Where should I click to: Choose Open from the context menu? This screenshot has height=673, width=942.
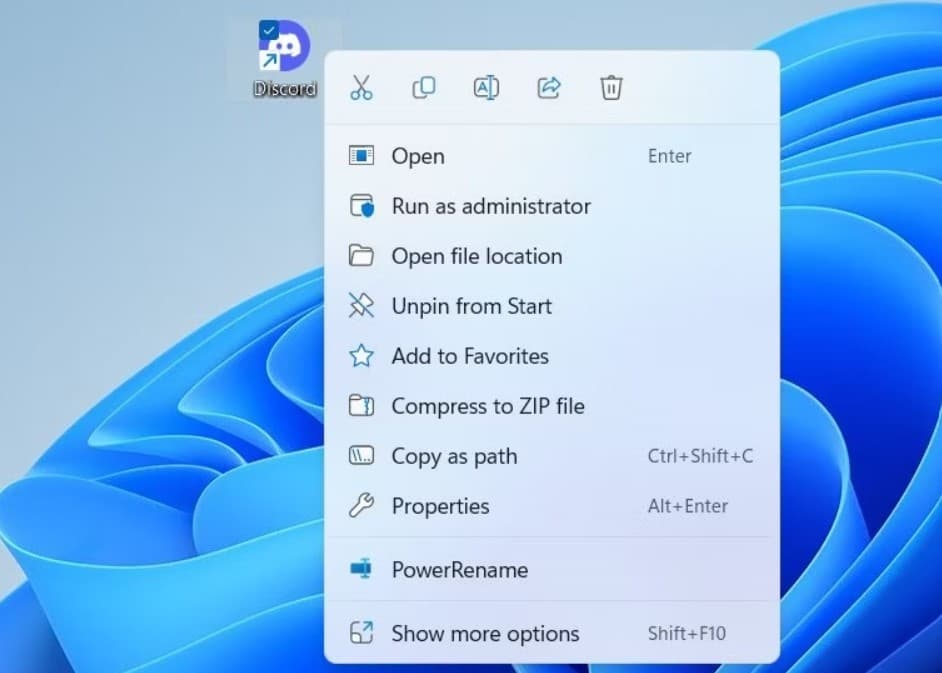point(418,156)
